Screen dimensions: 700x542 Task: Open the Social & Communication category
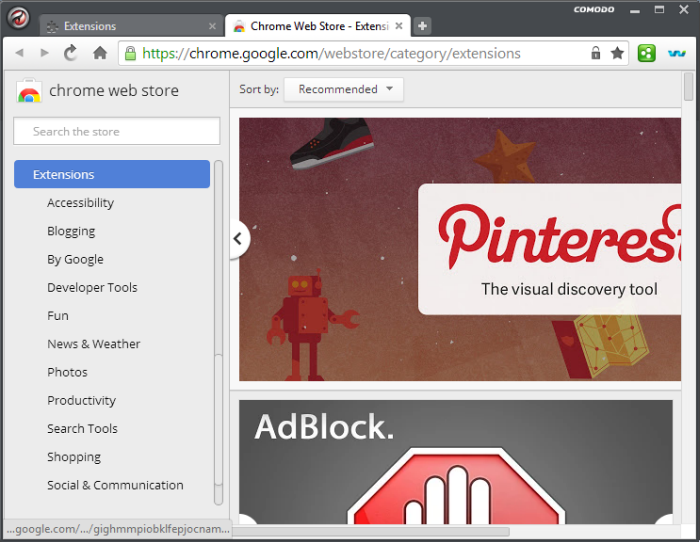[x=115, y=485]
